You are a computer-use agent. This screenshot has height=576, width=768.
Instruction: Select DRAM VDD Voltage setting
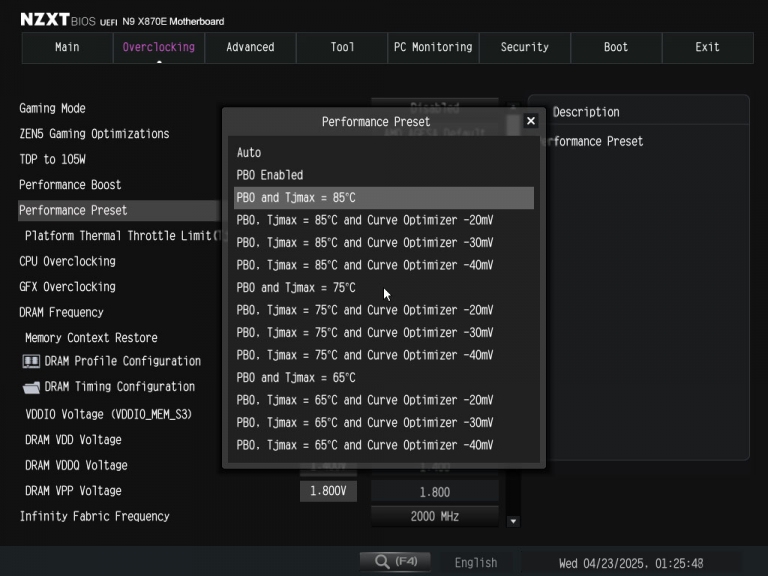click(73, 440)
